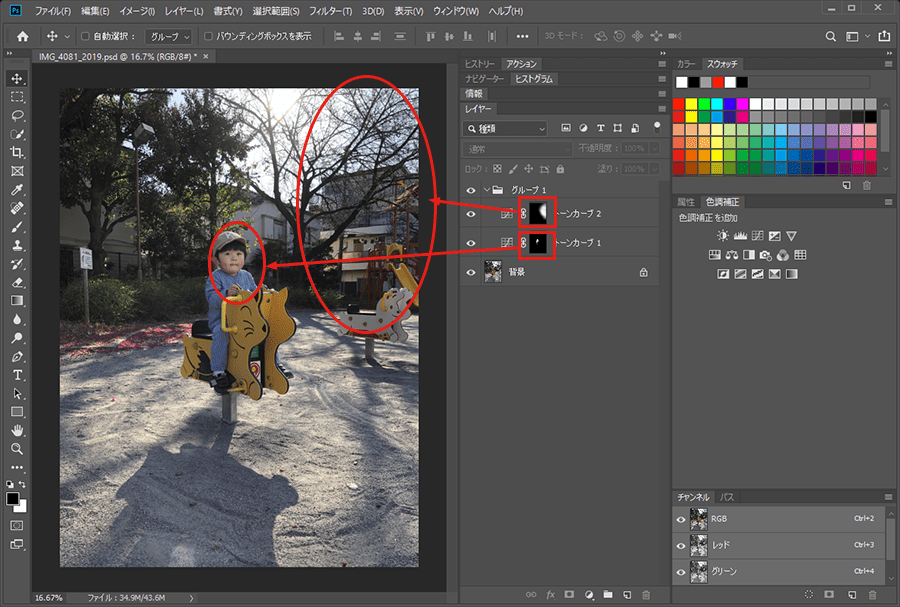
Task: Select the トーンカーブ 2 layer mask thumbnail
Action: pyautogui.click(x=538, y=213)
